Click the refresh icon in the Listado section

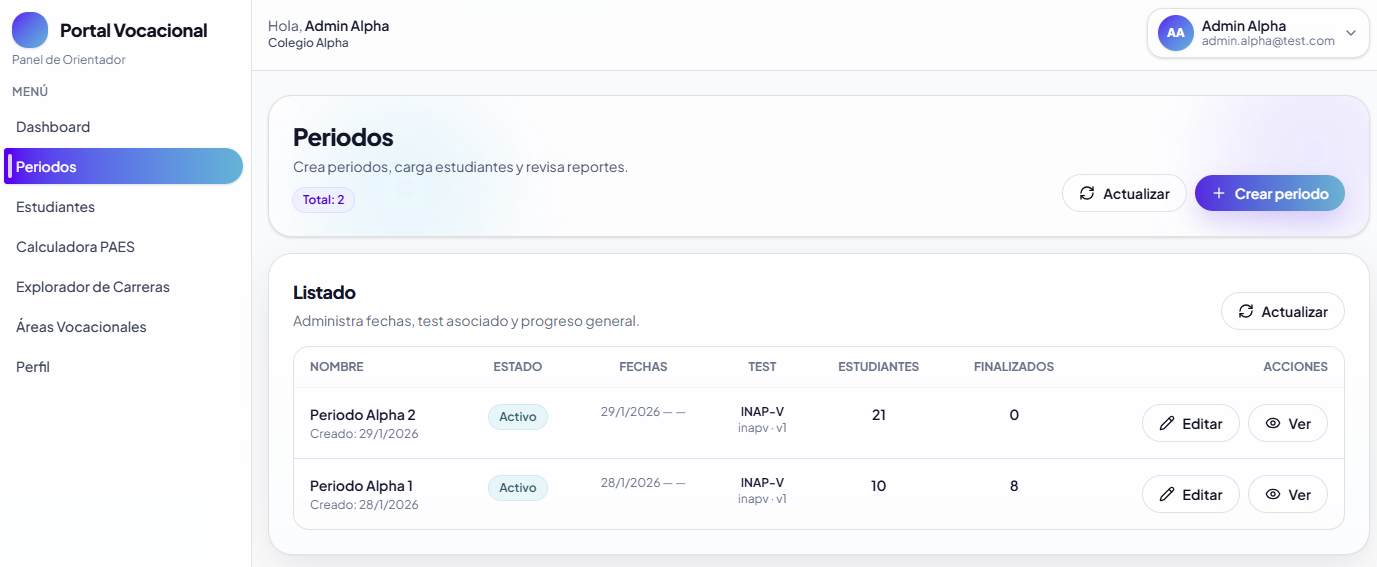pos(1246,312)
